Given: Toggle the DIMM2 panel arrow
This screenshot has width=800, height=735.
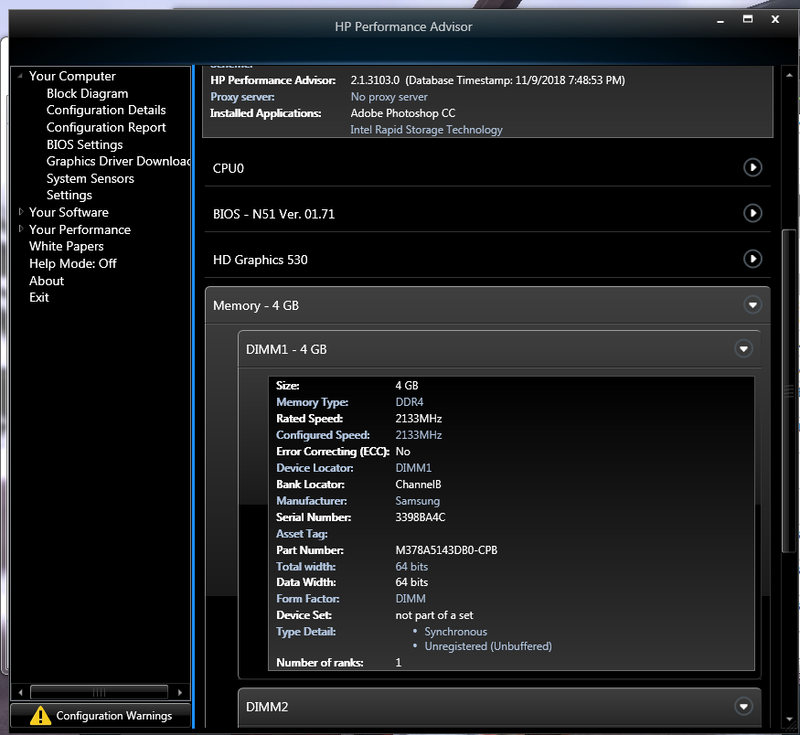Looking at the screenshot, I should pyautogui.click(x=743, y=707).
